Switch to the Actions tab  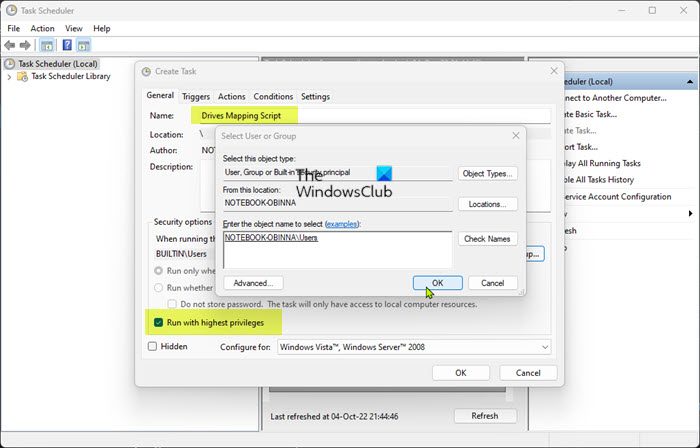point(231,97)
